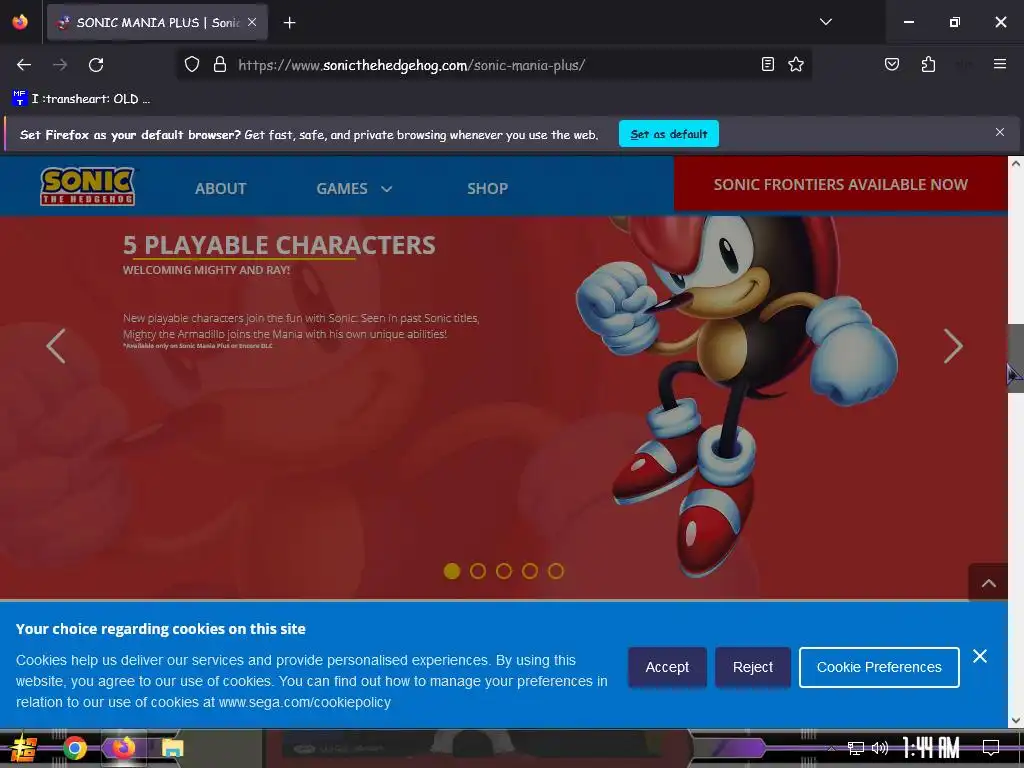Close the SONIC MANIA PLUS tab

pyautogui.click(x=252, y=22)
